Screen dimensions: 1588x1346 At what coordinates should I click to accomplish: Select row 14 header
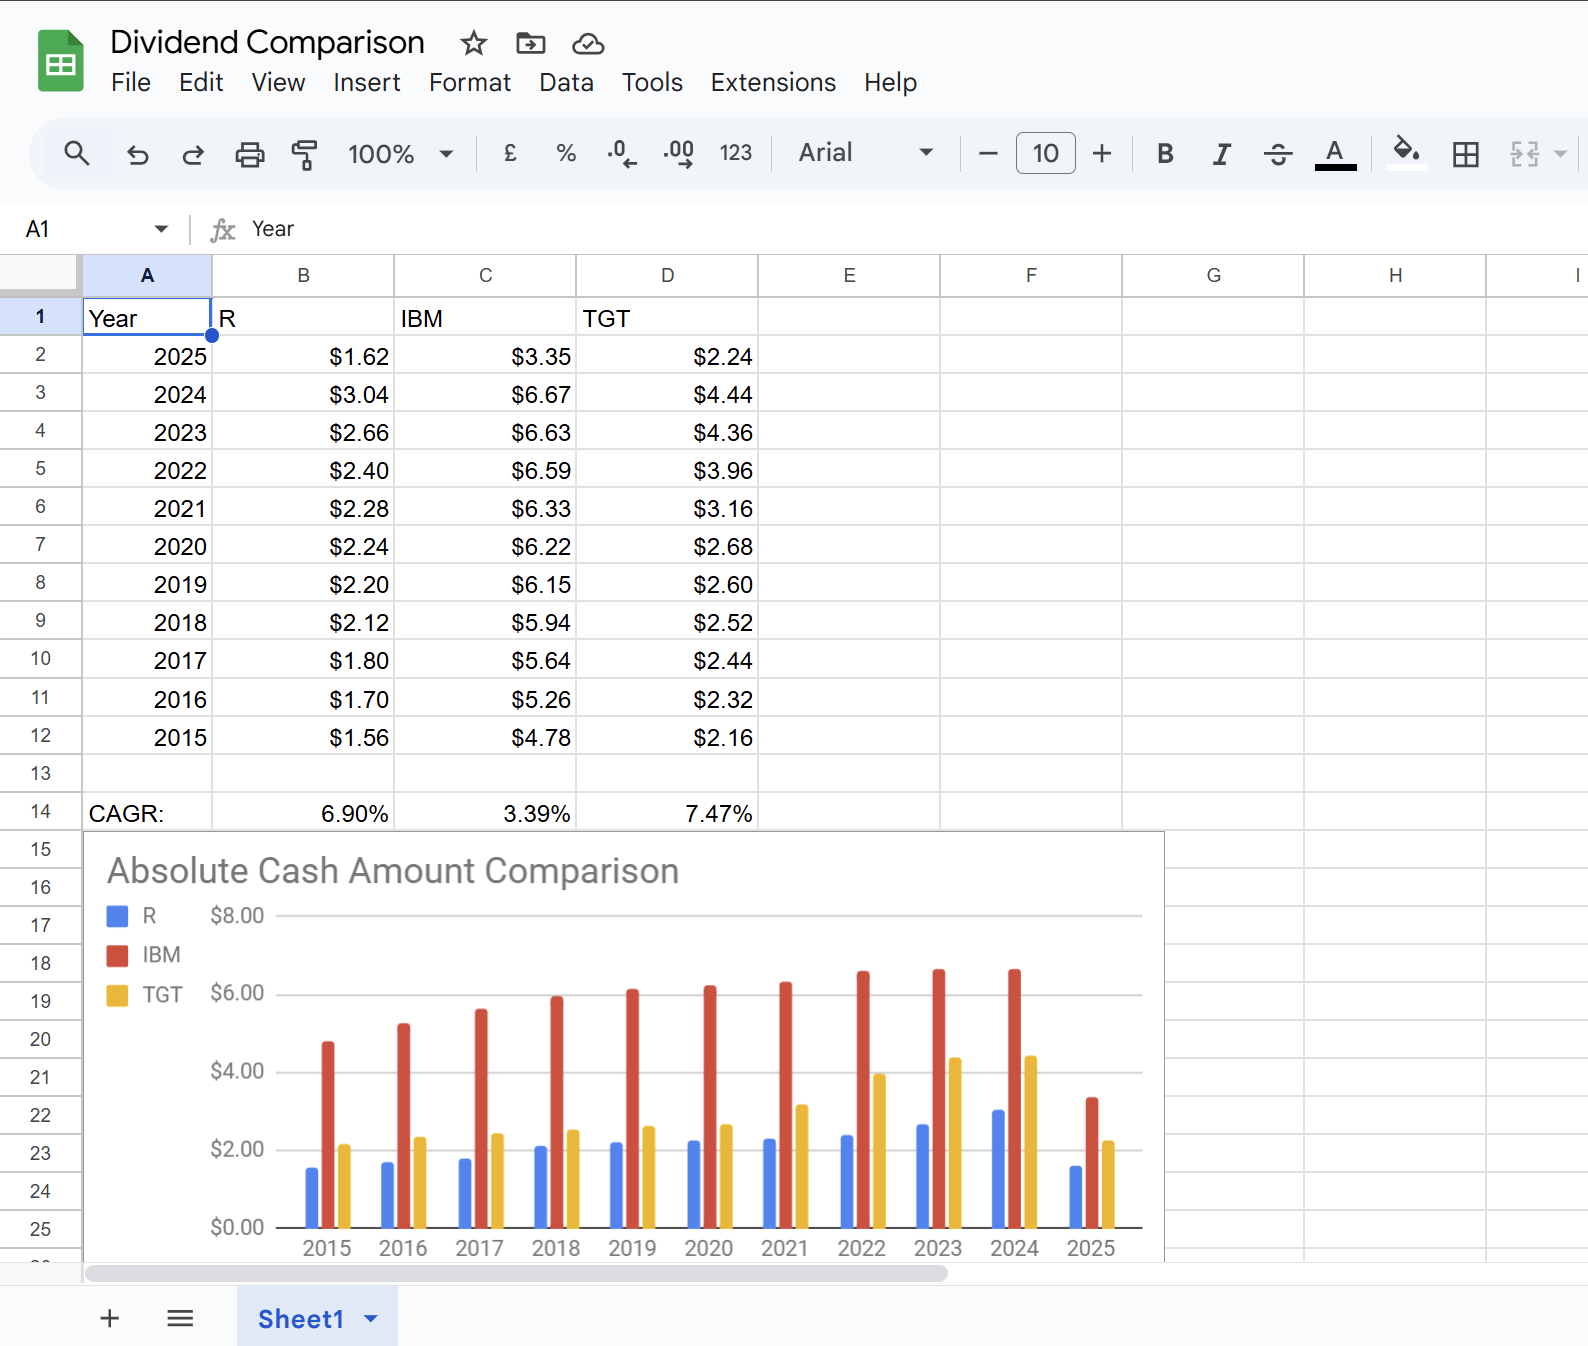click(40, 811)
